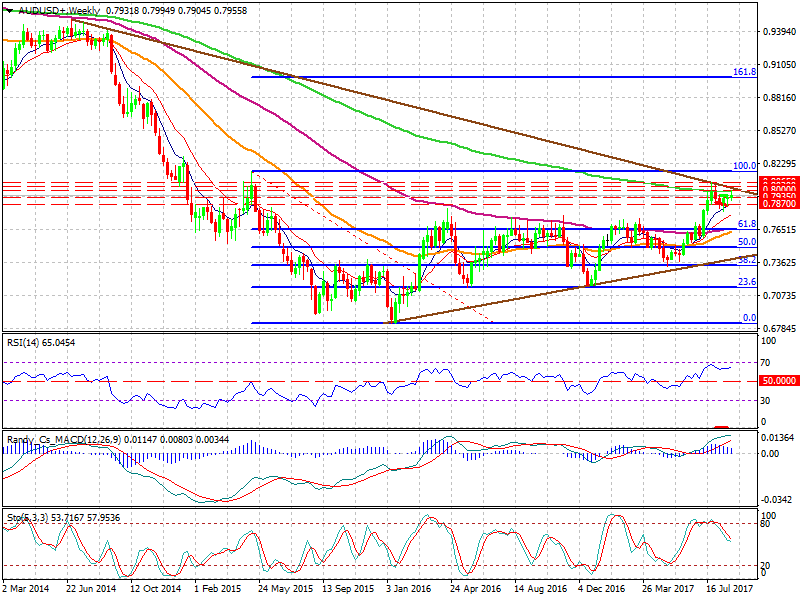Select the 61.8 Fibonacci retracement label

pos(745,224)
